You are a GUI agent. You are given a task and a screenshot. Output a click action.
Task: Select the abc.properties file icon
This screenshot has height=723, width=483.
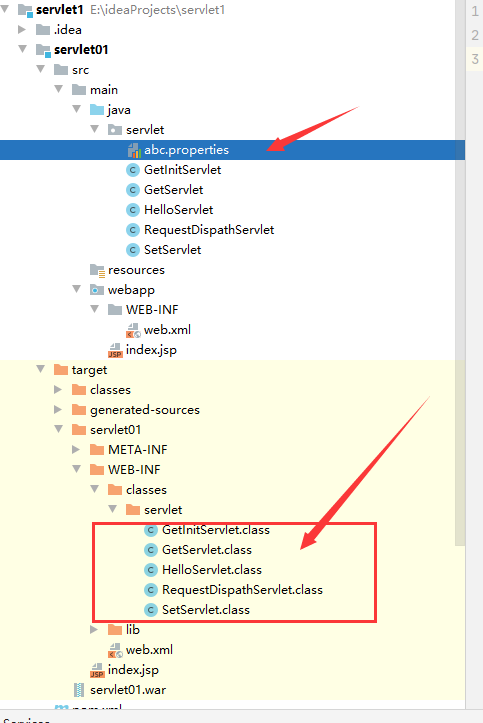click(x=134, y=150)
